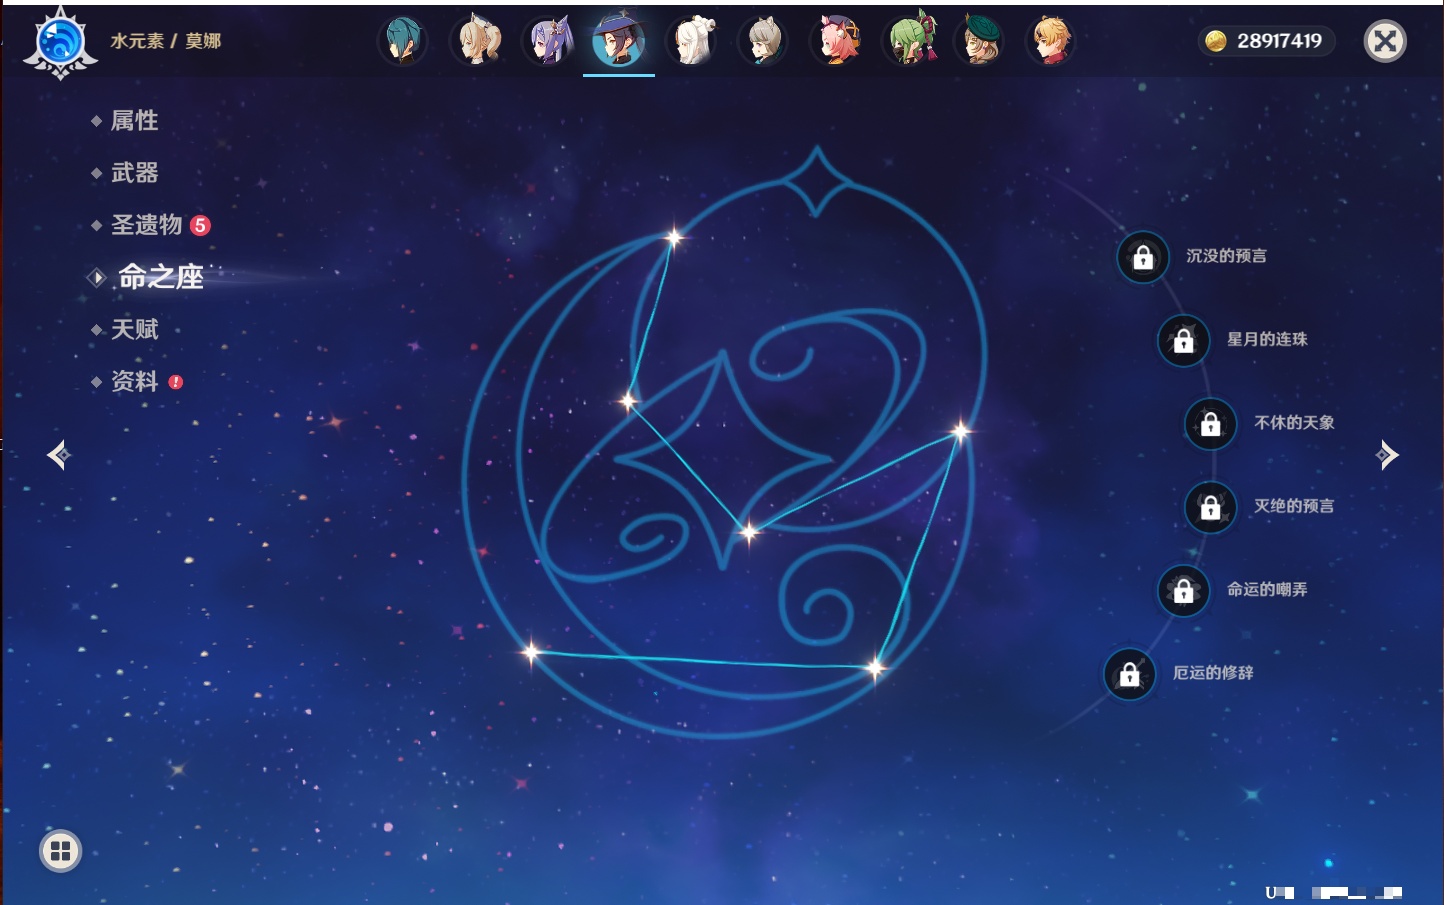Open the grid overview button

point(60,851)
